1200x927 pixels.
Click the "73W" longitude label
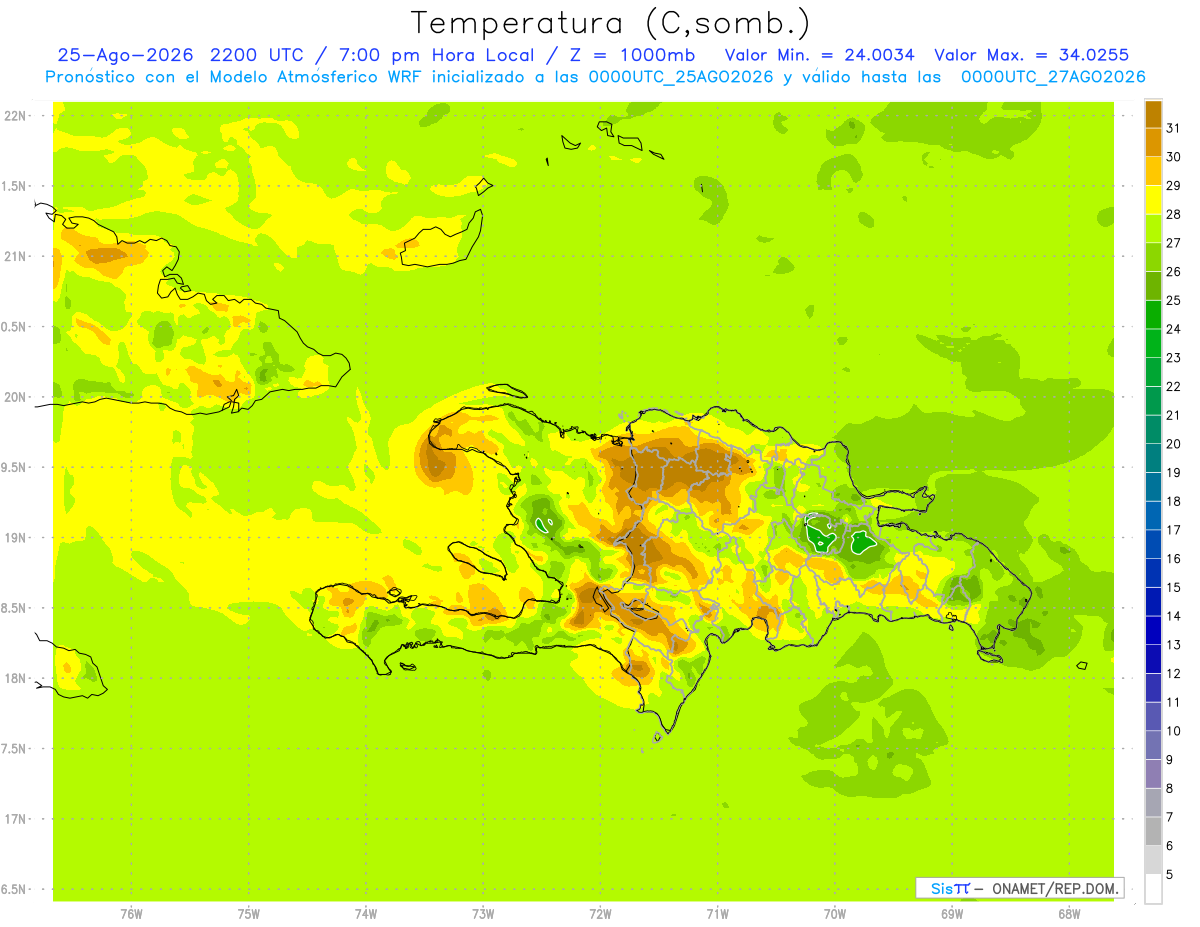483,914
